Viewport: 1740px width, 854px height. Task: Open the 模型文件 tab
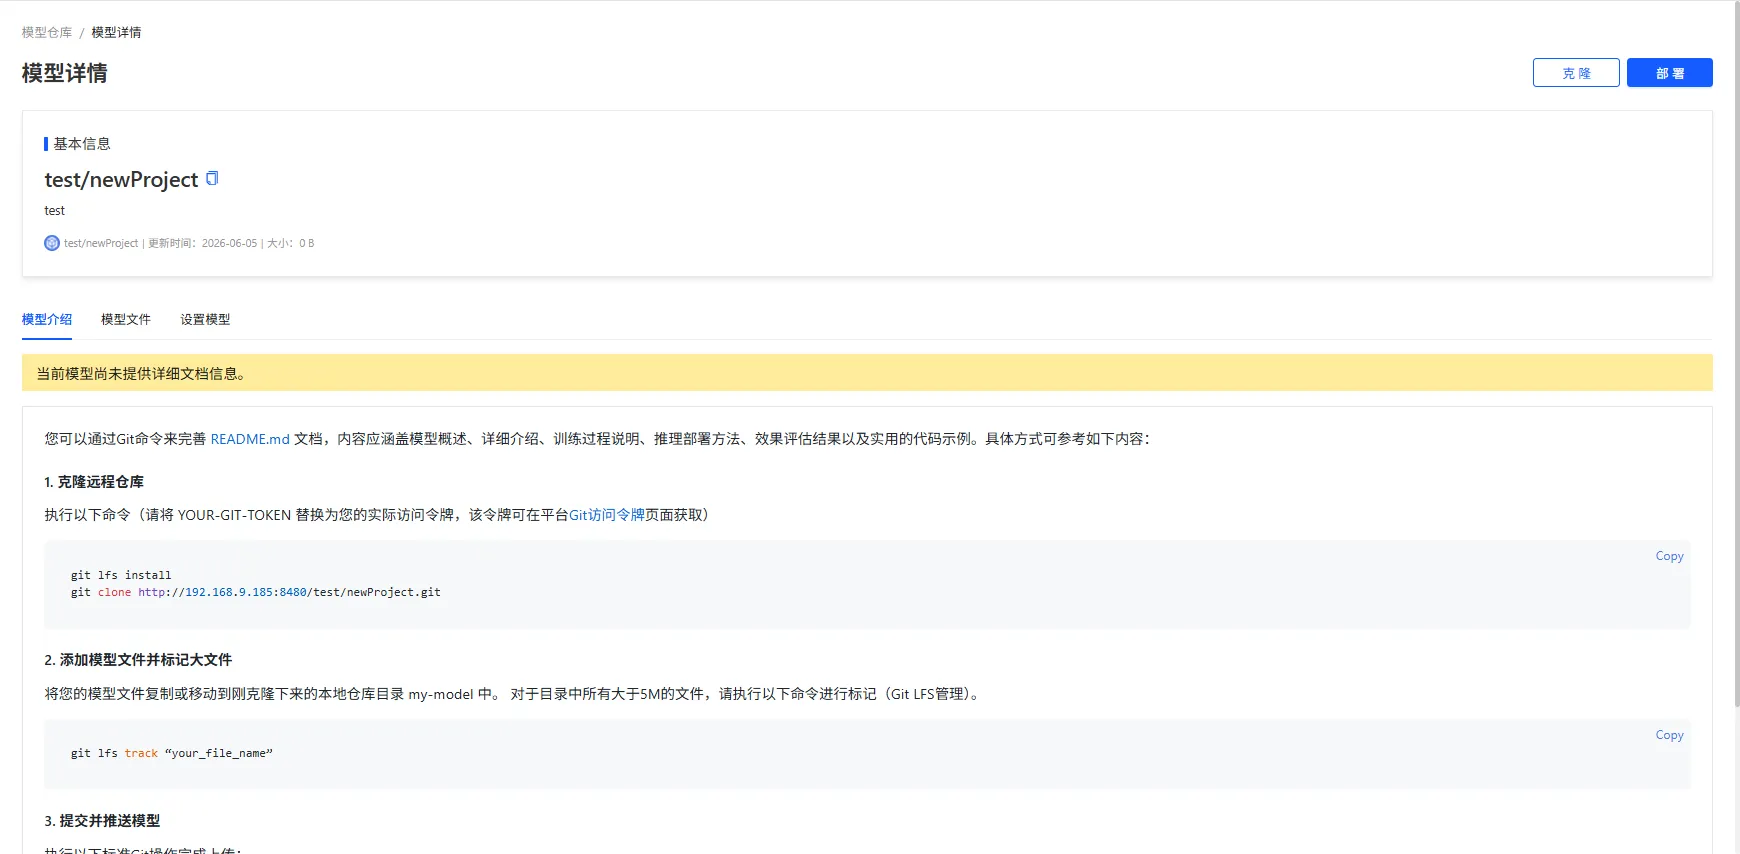(126, 319)
